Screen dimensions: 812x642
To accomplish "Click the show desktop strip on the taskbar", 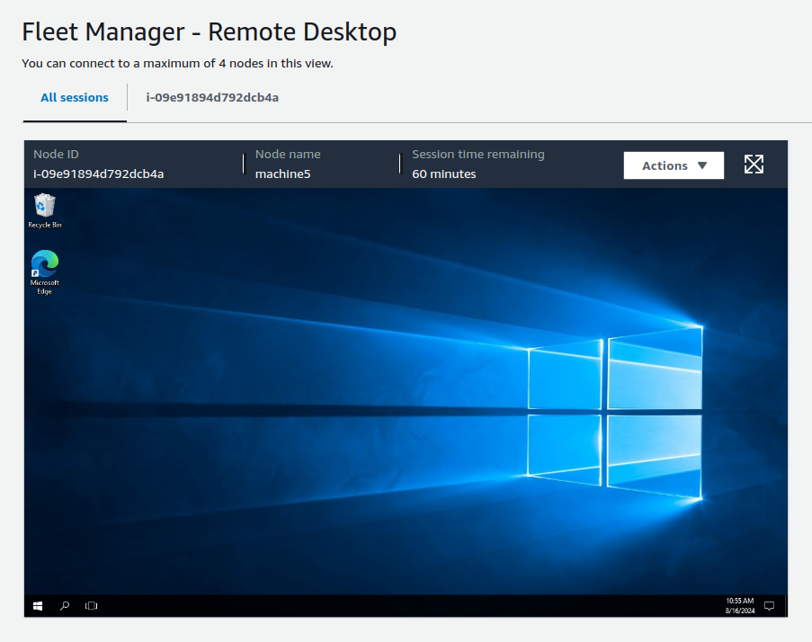I will coord(786,606).
